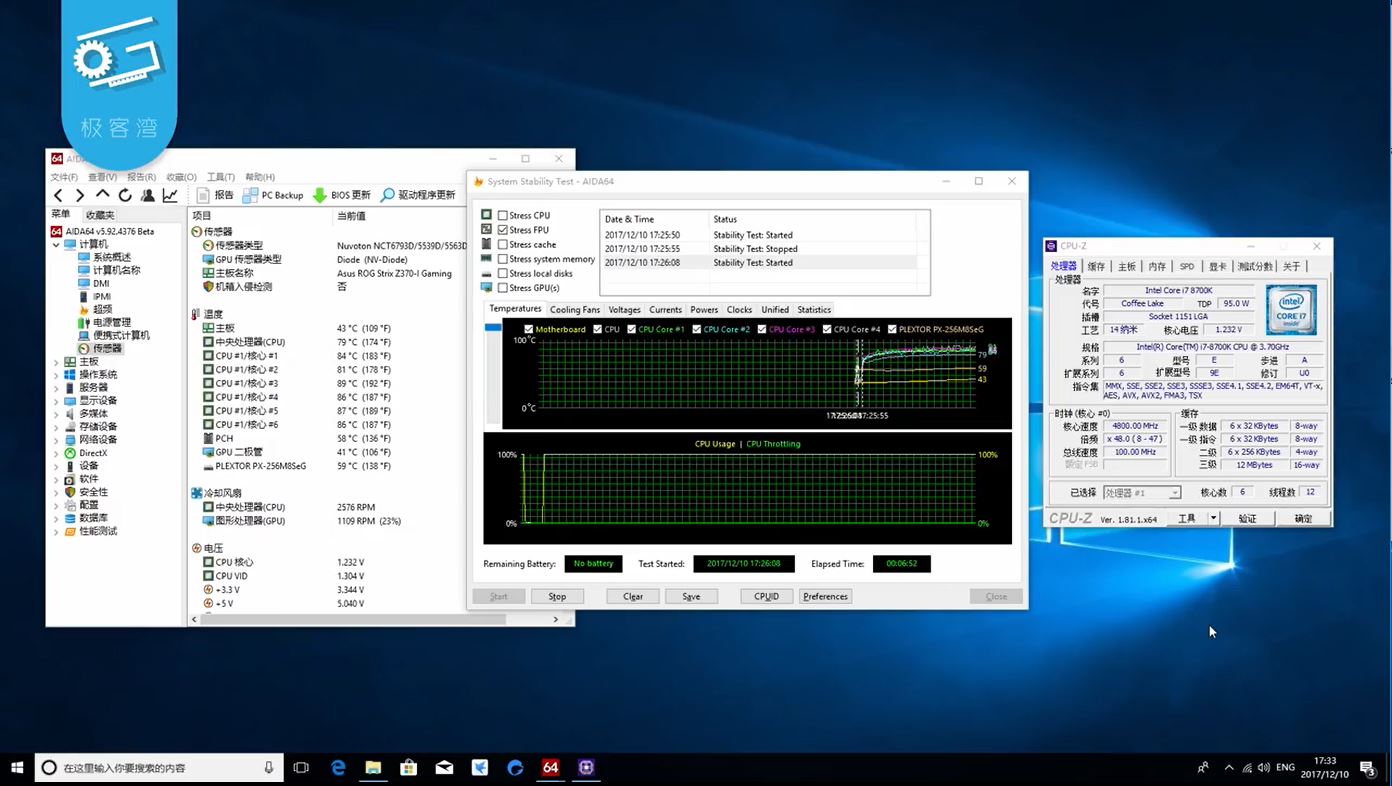Click the user profile icon in AIDA64 toolbar
Viewport: 1392px width, 786px height.
click(148, 195)
